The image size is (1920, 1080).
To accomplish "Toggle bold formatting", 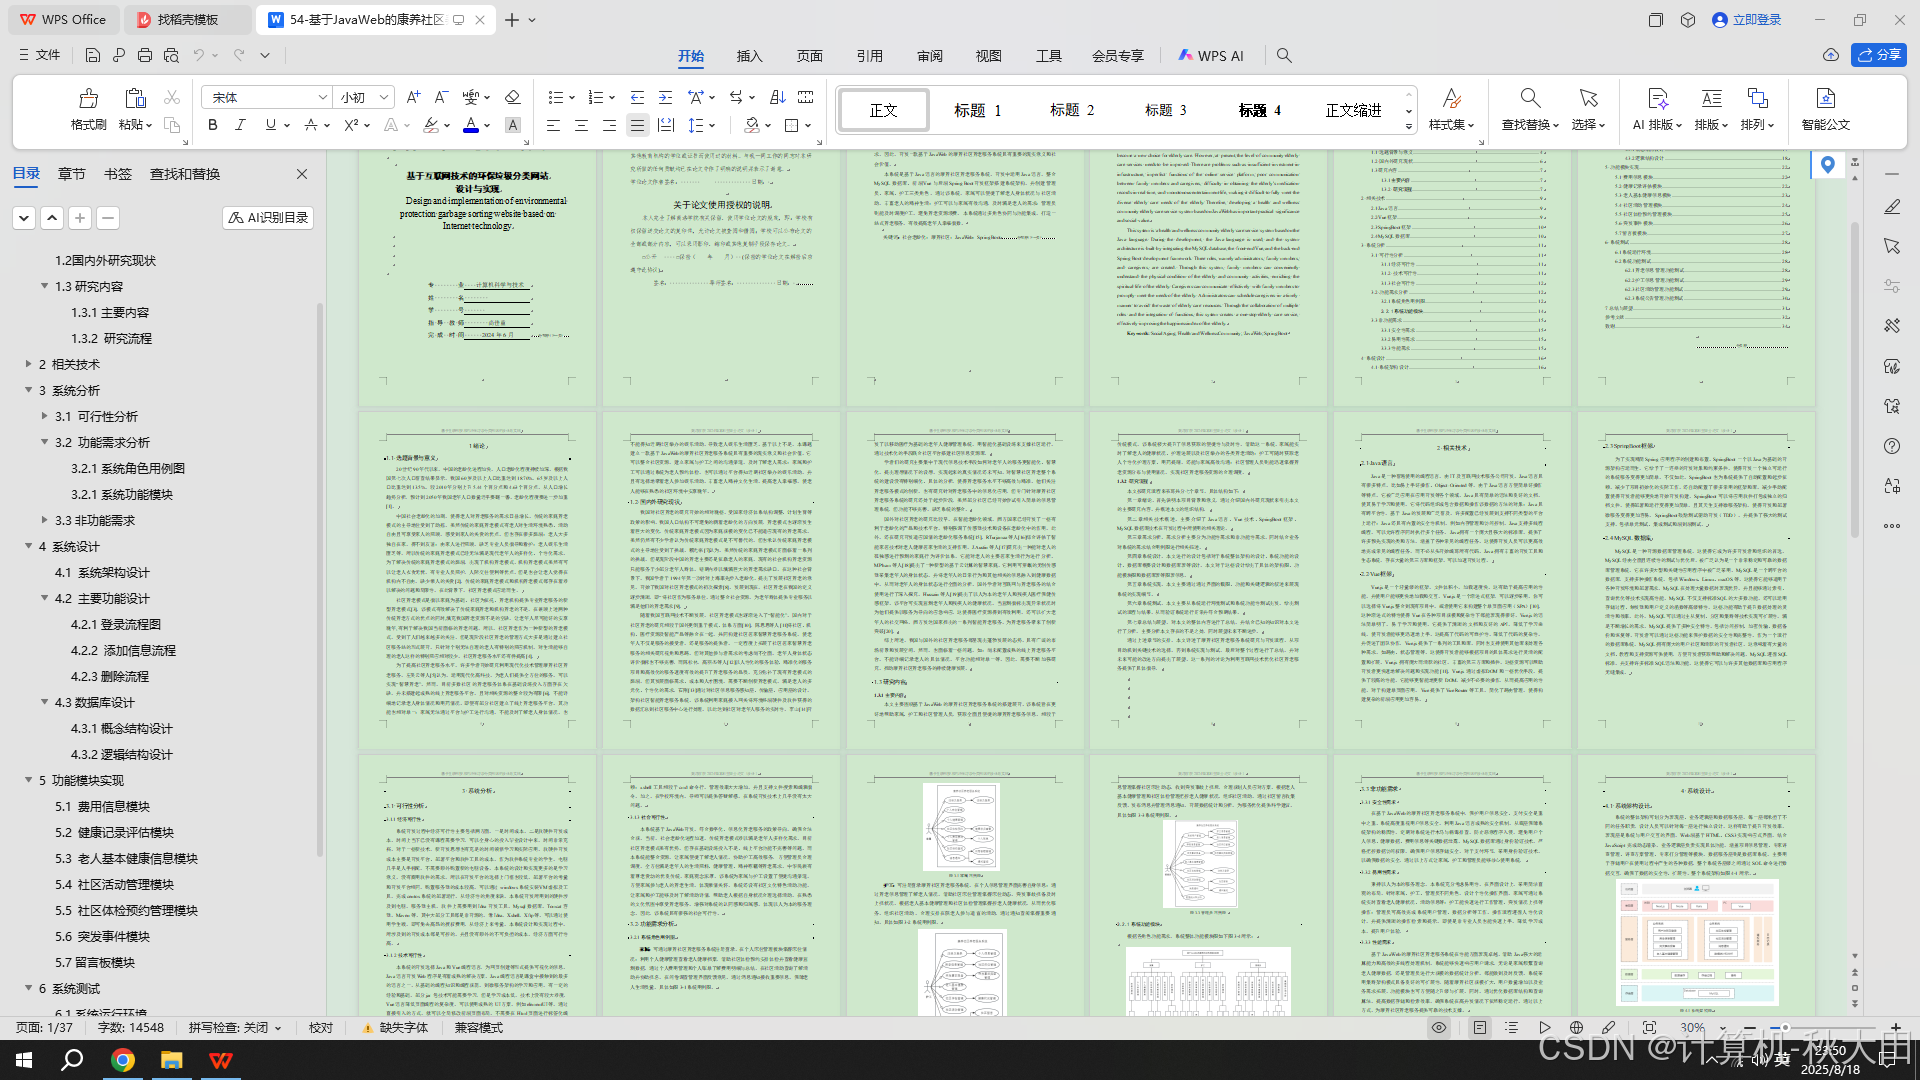I will pyautogui.click(x=212, y=125).
